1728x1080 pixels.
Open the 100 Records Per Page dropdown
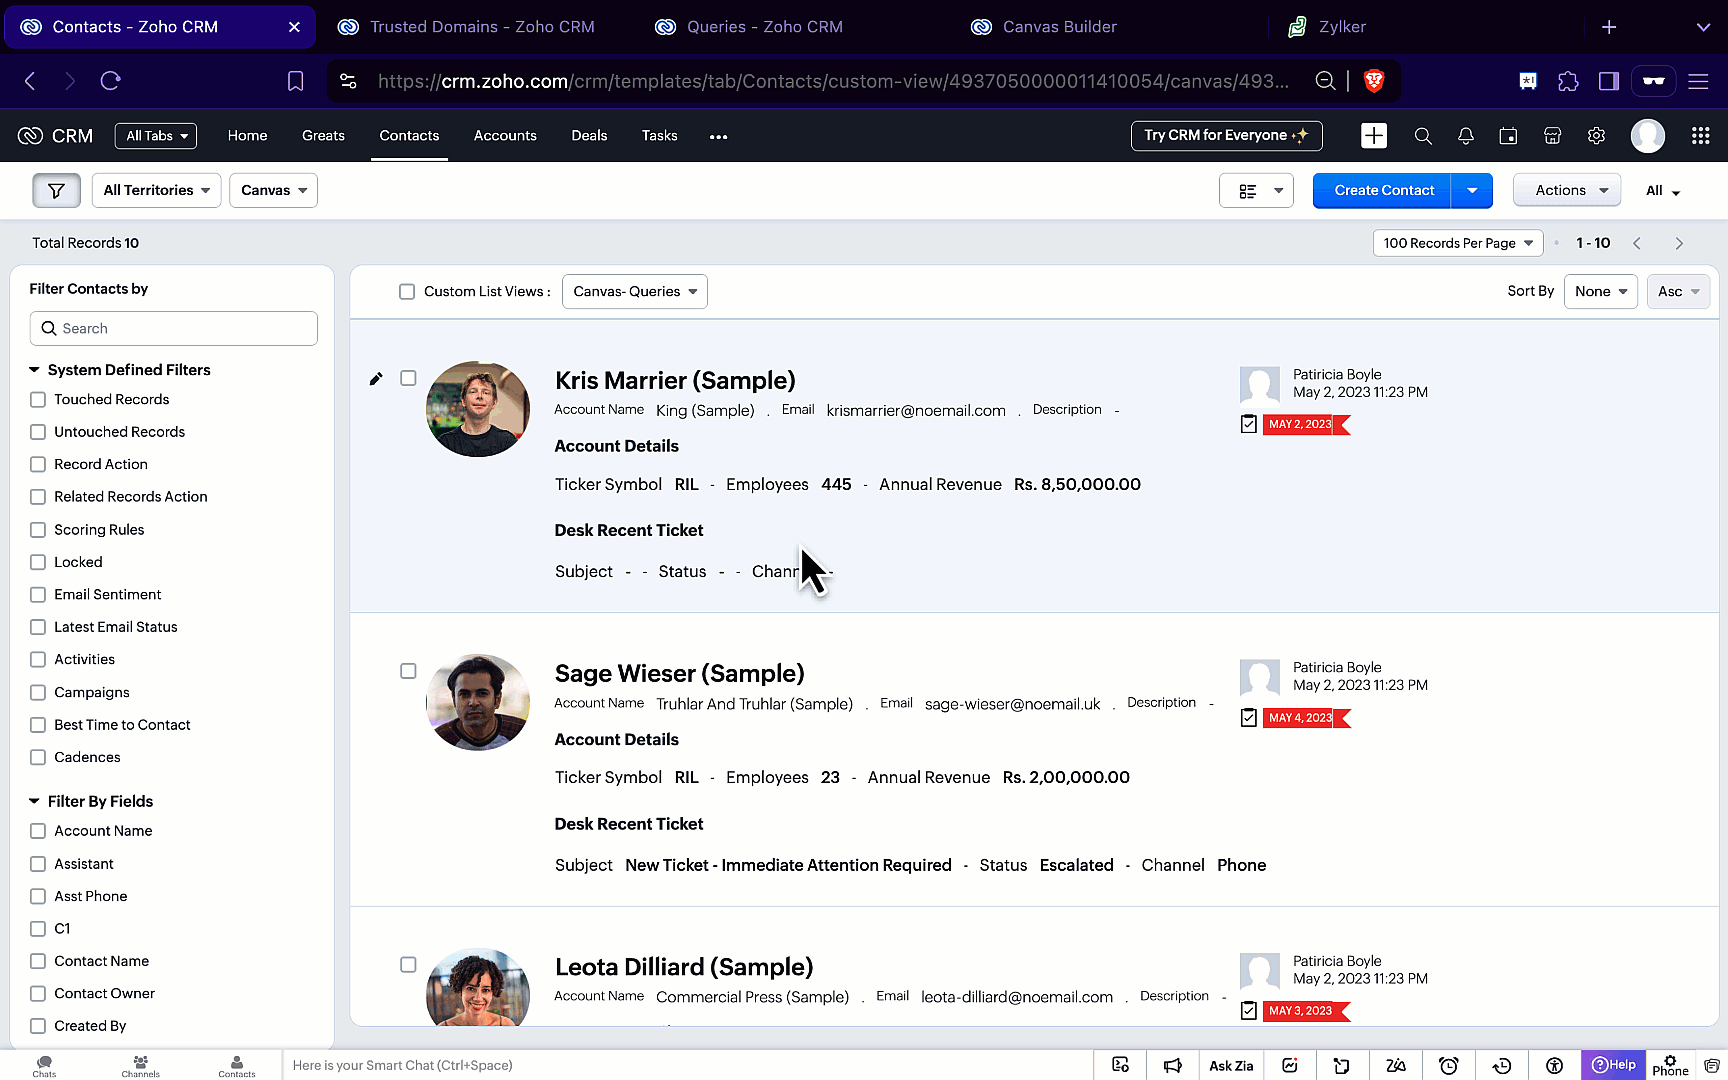tap(1458, 243)
